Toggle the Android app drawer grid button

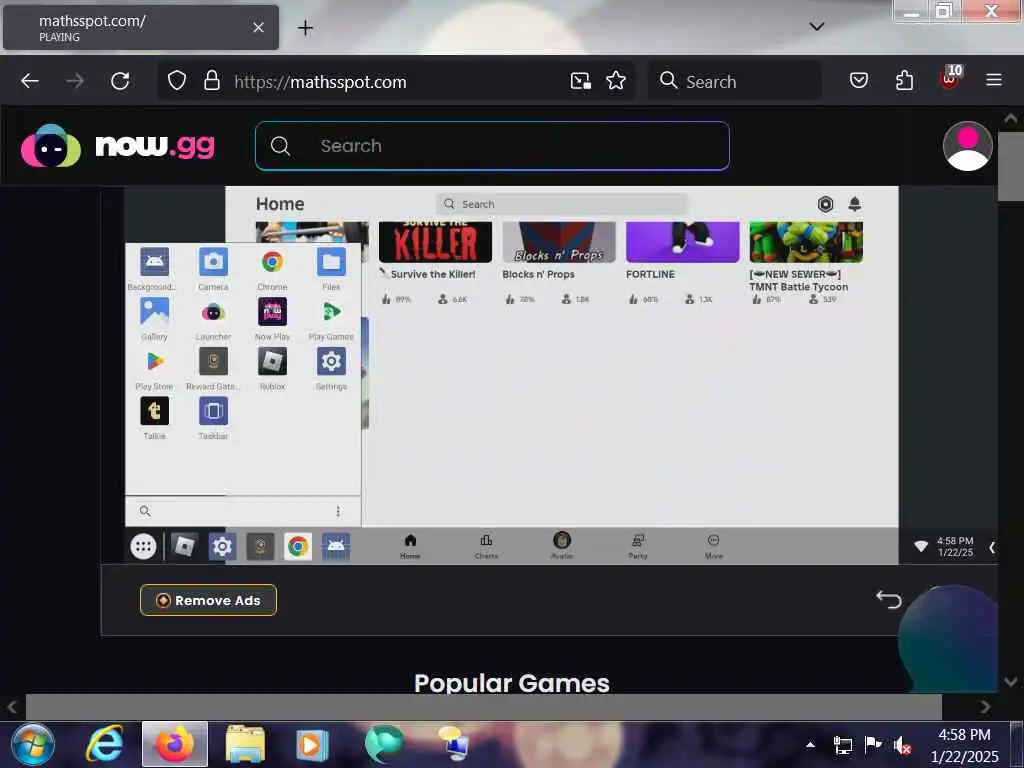[x=143, y=546]
